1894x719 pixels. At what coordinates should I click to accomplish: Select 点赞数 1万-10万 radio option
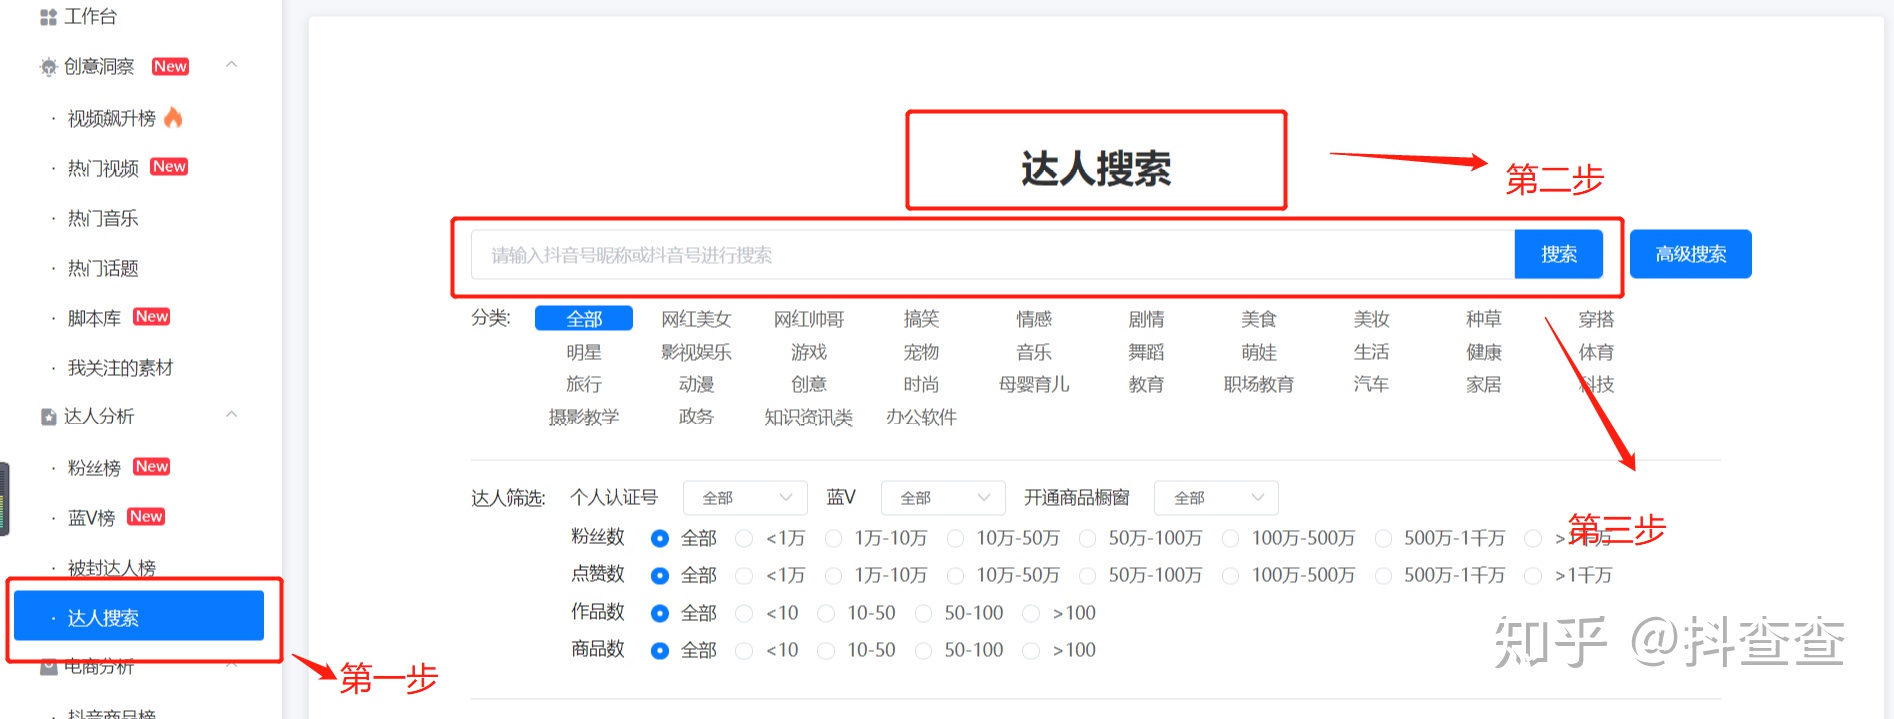pyautogui.click(x=833, y=575)
